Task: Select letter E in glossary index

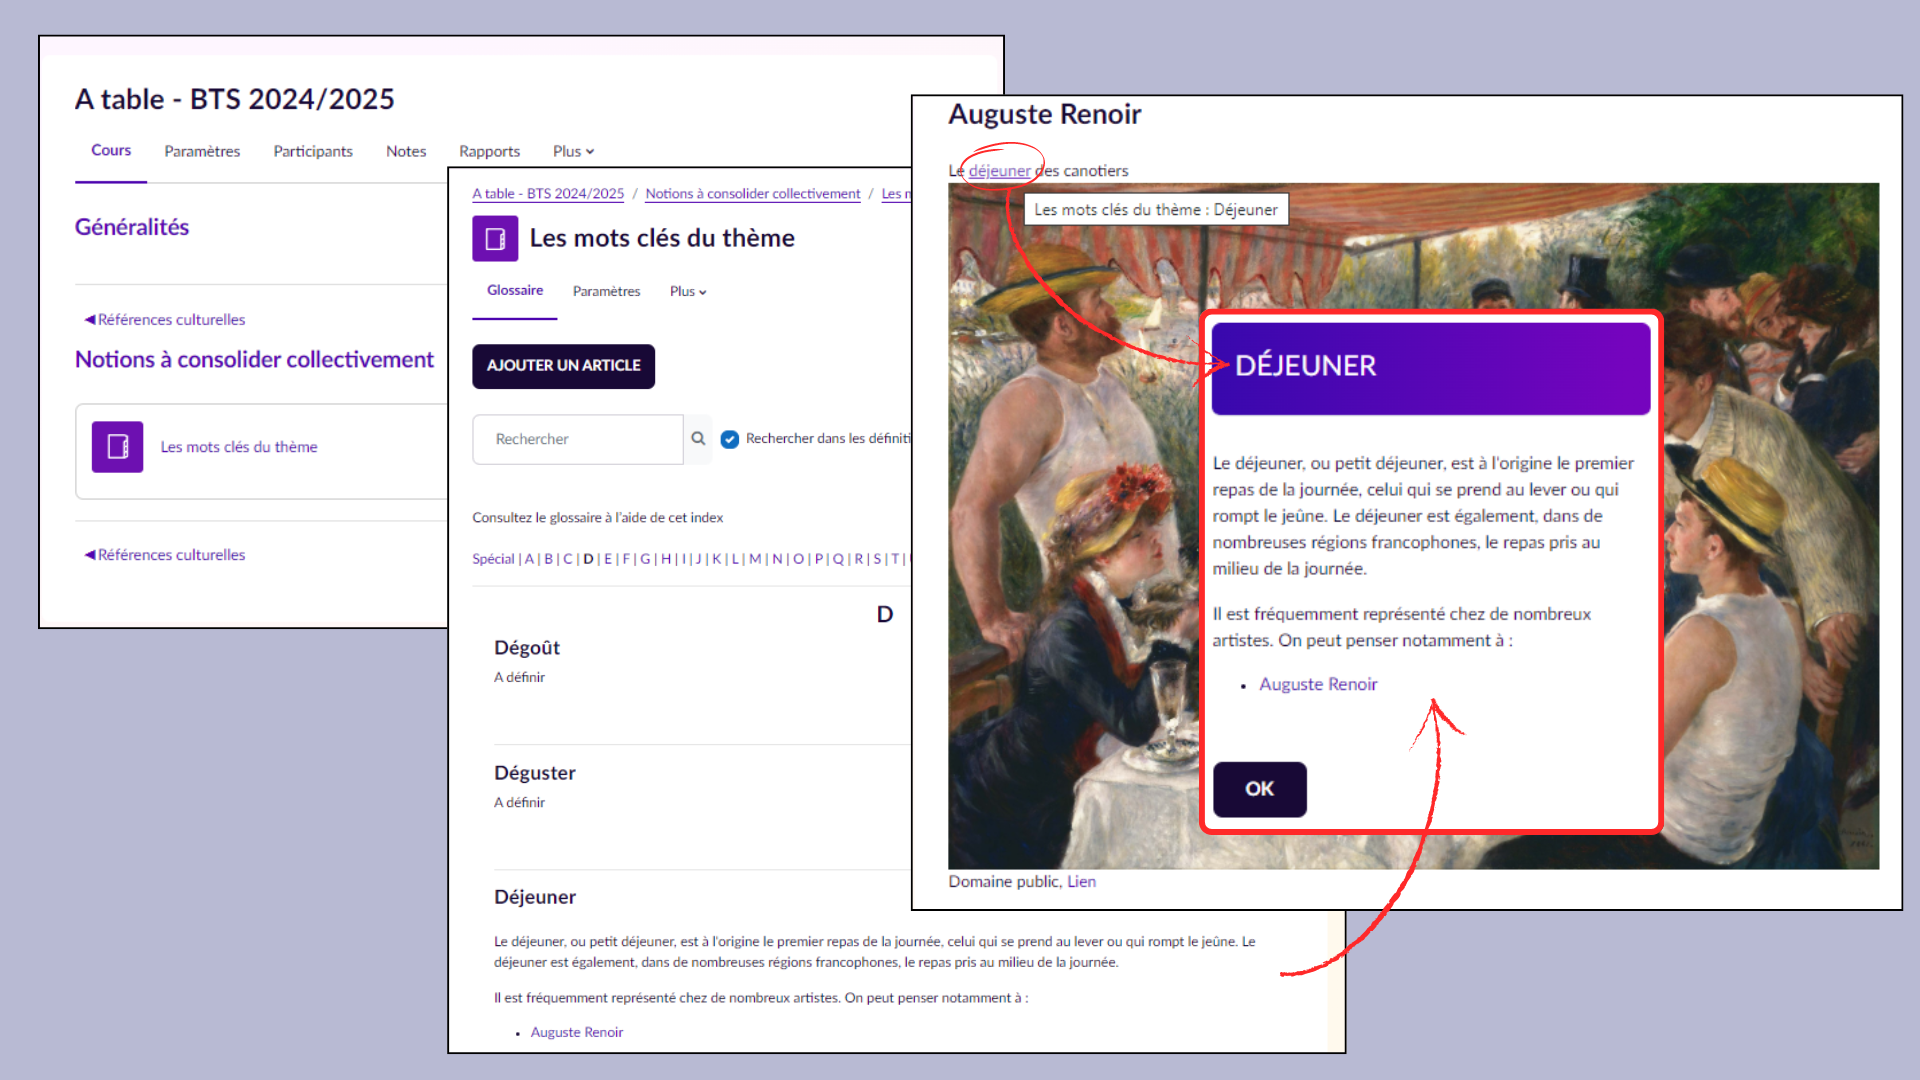Action: tap(607, 559)
